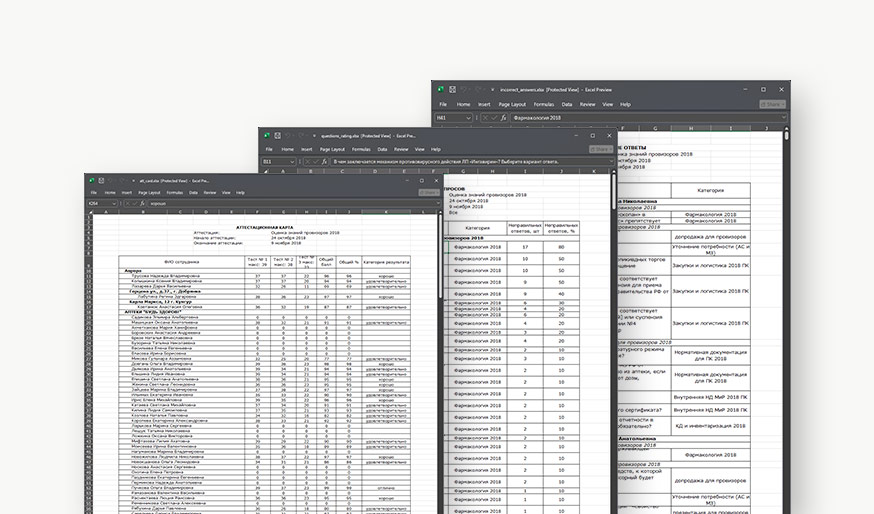Click the Share button in incorrect_answers window
Screen dimensions: 874x514
[x=771, y=104]
